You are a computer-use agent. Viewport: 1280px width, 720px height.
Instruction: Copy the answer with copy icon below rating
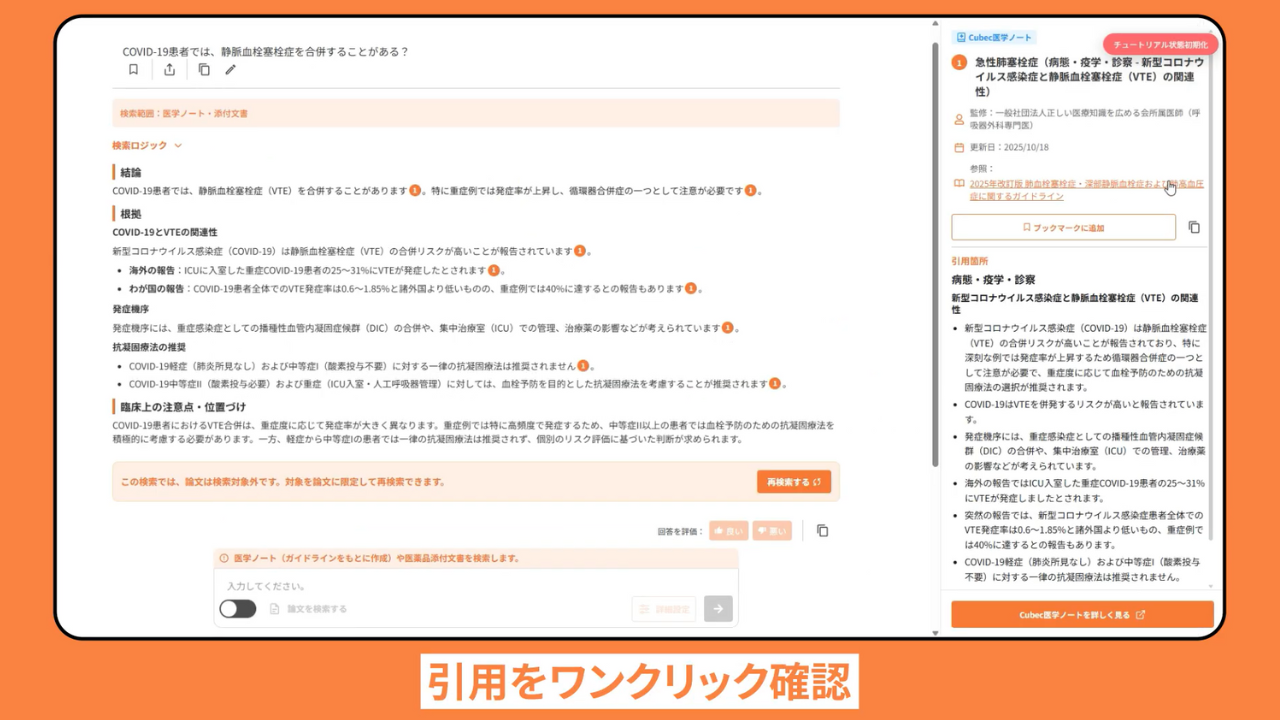tap(822, 531)
